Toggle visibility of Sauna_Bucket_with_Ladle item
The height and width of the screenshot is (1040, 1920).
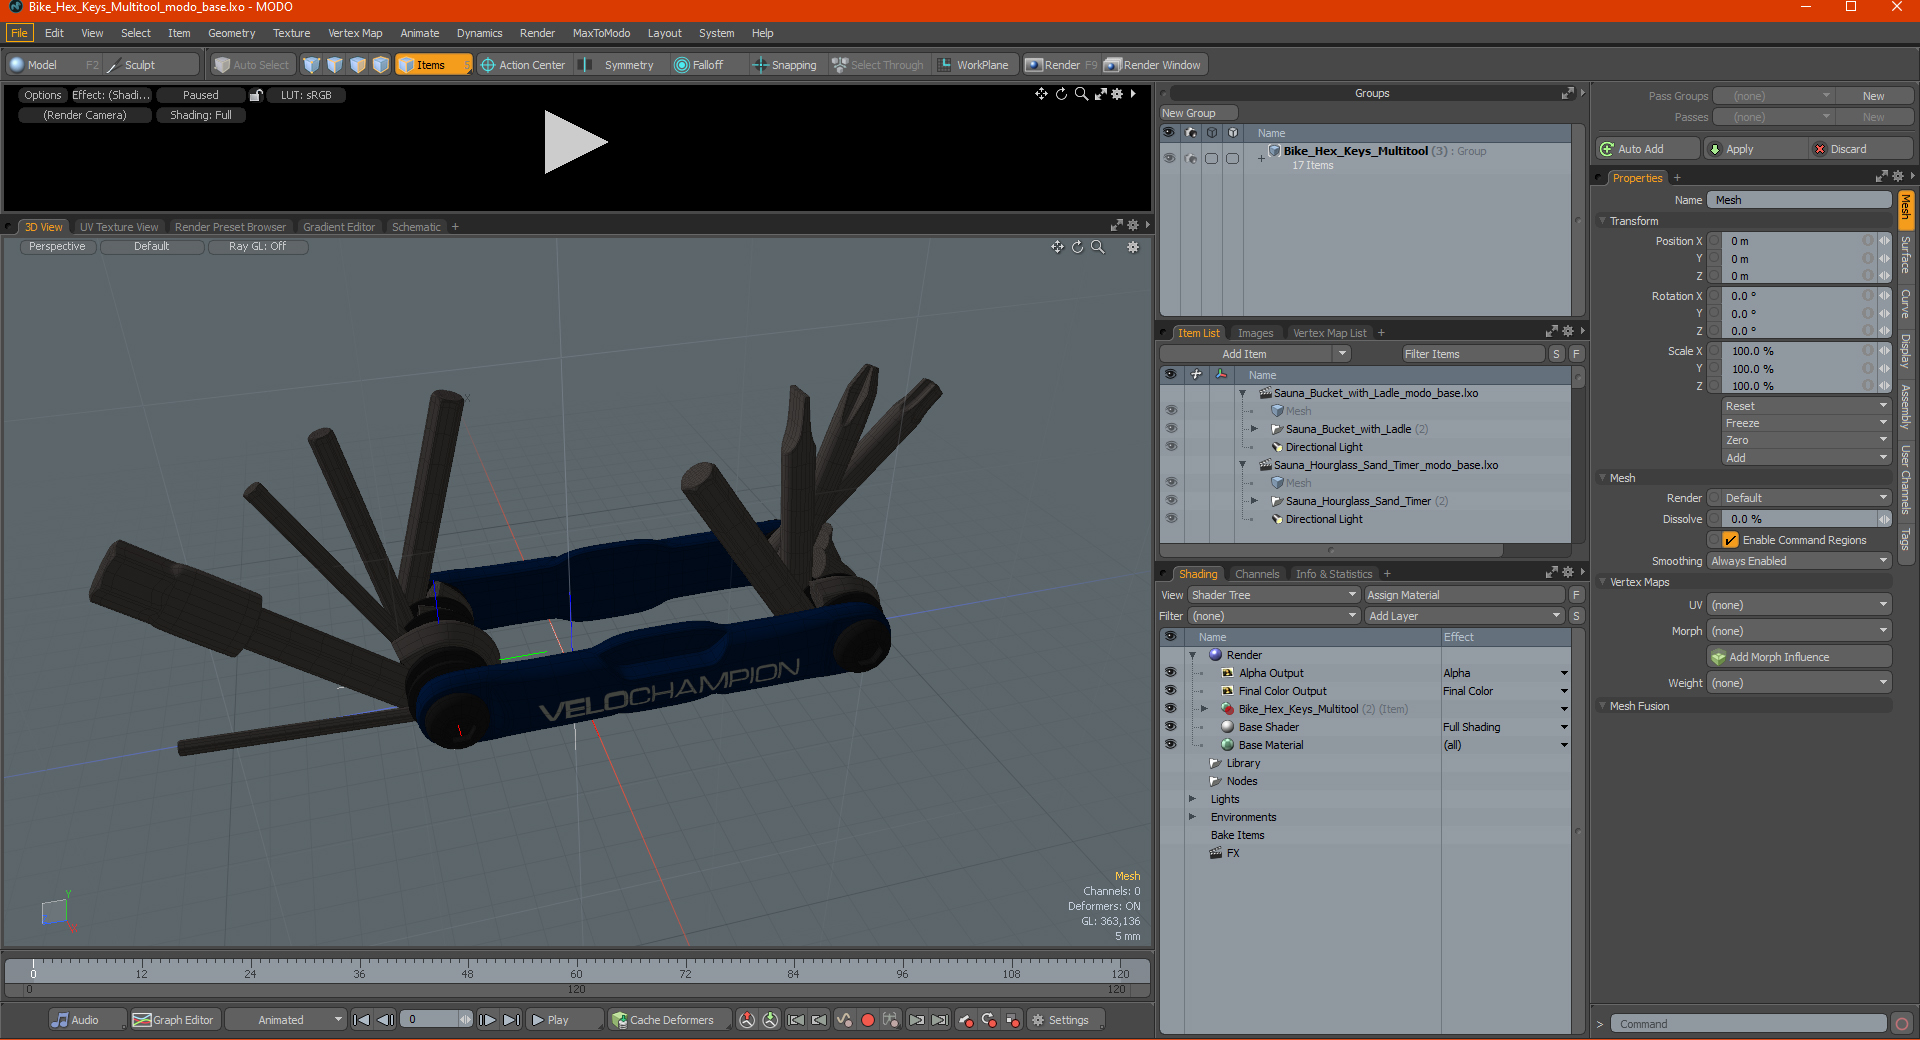pos(1171,429)
